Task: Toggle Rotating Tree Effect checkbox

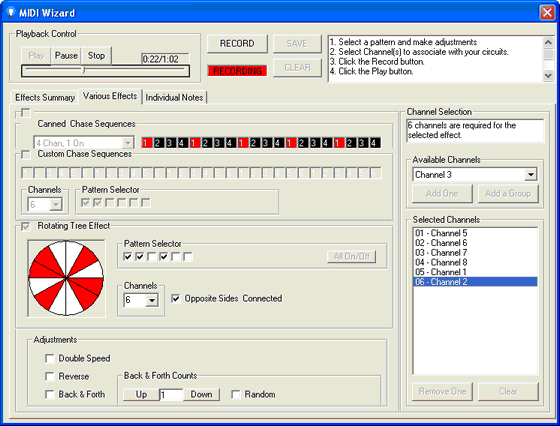Action: tap(26, 227)
